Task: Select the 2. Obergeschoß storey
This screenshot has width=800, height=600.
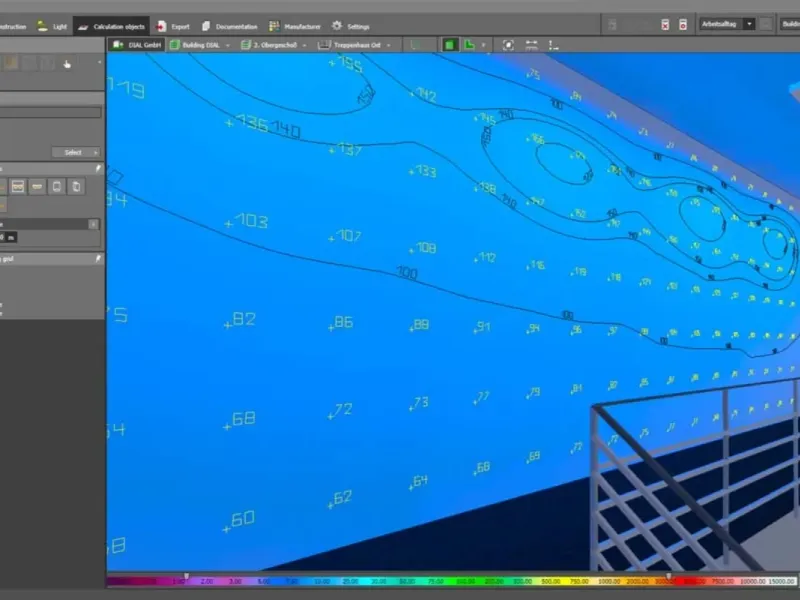Action: [x=269, y=45]
